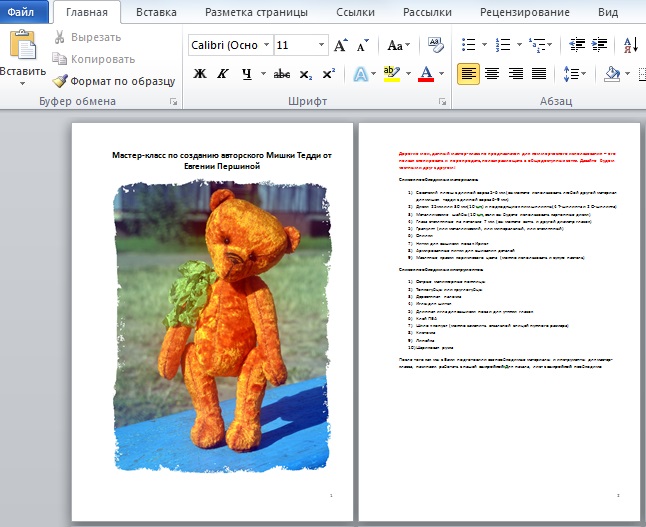Image resolution: width=646 pixels, height=527 pixels.
Task: Click the multilevel list icon
Action: (537, 44)
